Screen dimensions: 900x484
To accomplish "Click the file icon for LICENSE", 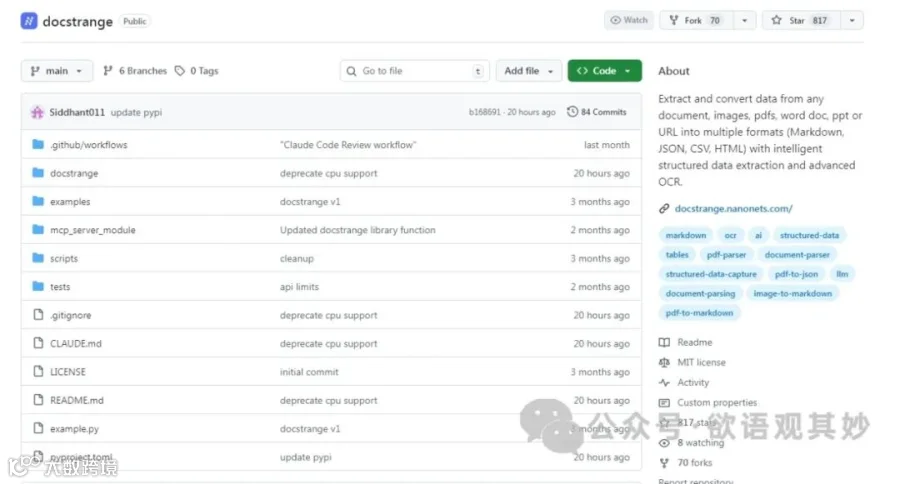I will (38, 371).
